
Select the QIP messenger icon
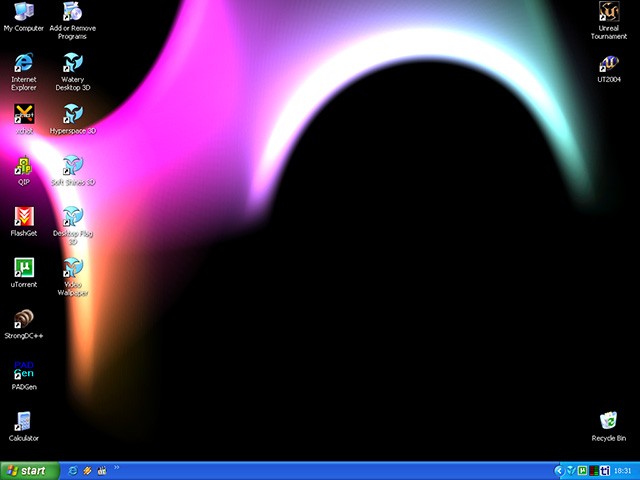[24, 171]
